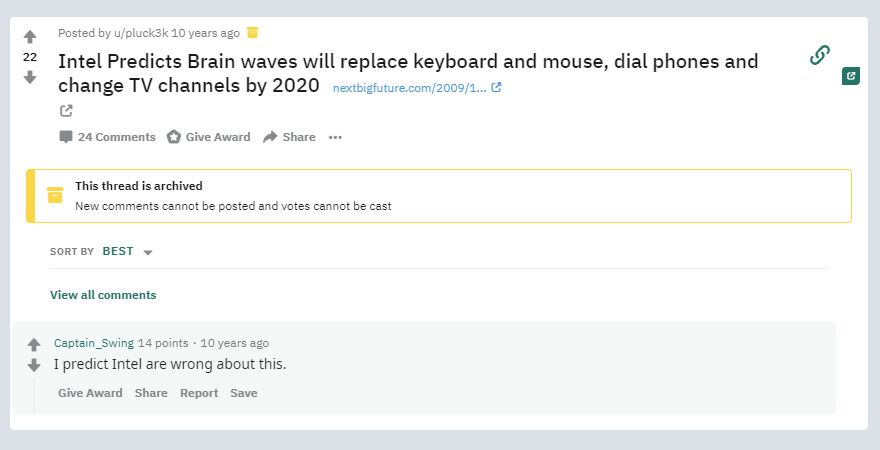Give Award to the post
The image size is (880, 450).
pos(208,137)
